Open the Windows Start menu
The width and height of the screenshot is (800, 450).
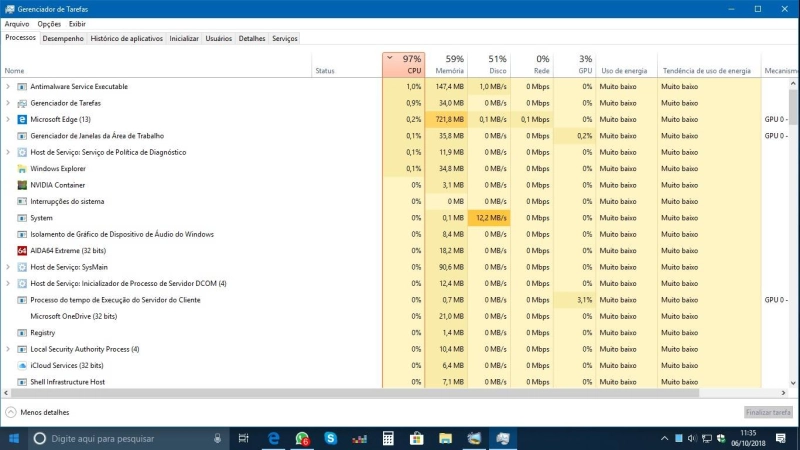pos(14,438)
